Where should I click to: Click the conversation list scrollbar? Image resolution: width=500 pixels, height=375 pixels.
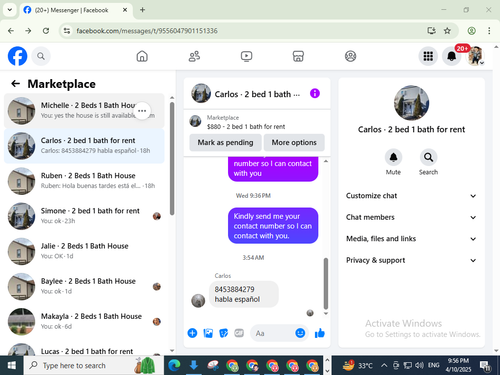(x=172, y=158)
